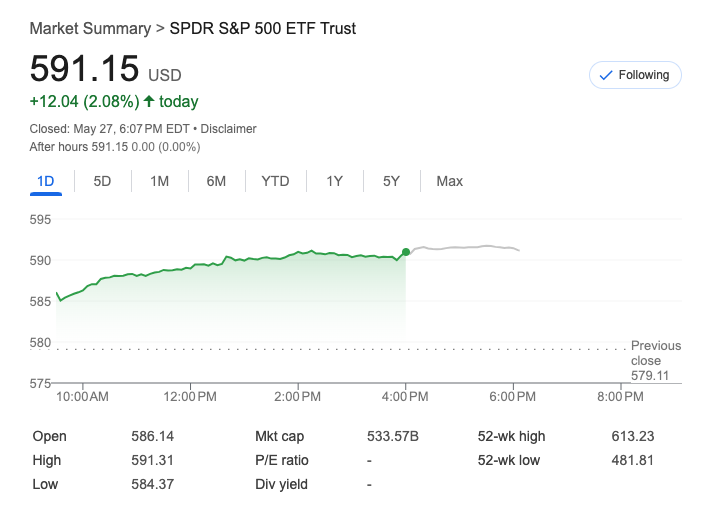
Task: Click the gray after-hours line on chart
Action: pos(470,247)
